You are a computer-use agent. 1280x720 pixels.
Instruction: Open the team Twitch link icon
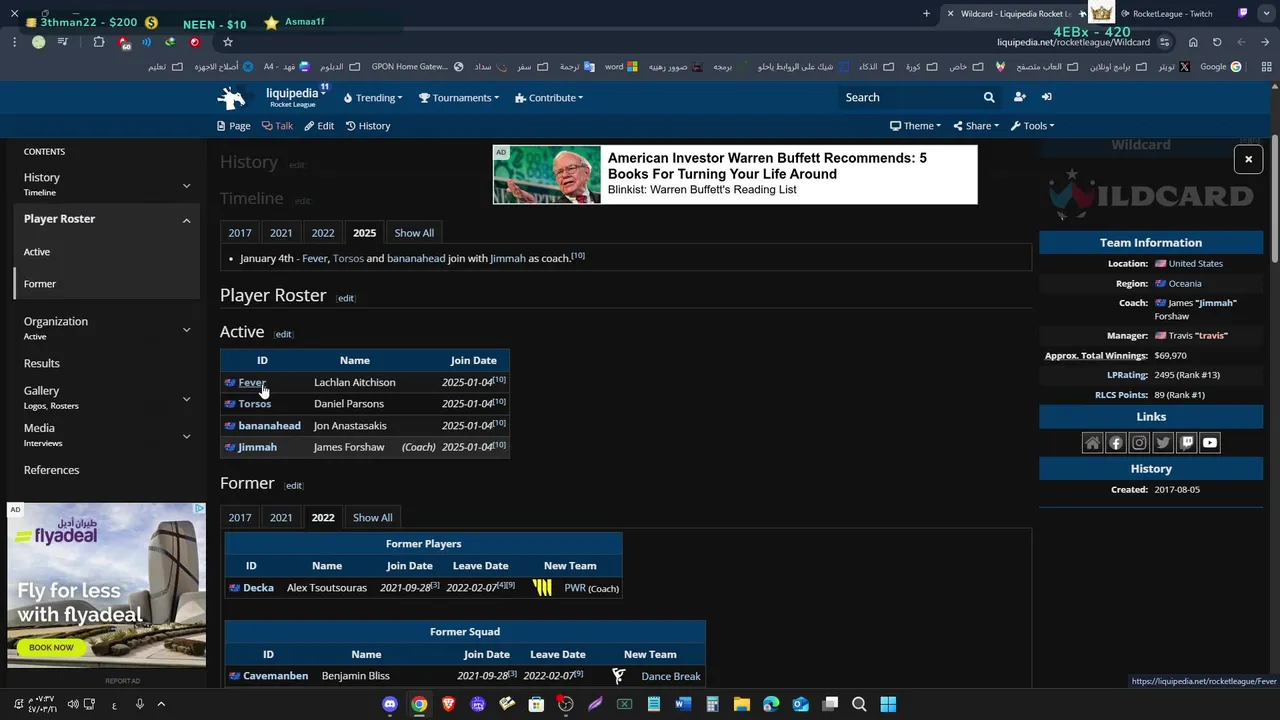tap(1186, 443)
